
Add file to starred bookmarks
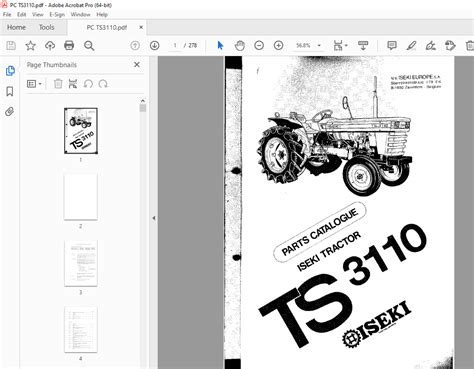[30, 46]
